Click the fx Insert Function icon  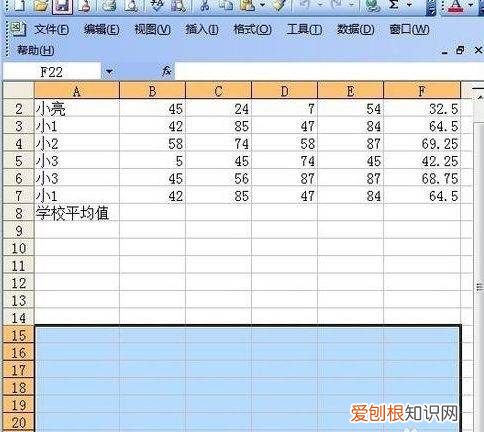pyautogui.click(x=166, y=71)
